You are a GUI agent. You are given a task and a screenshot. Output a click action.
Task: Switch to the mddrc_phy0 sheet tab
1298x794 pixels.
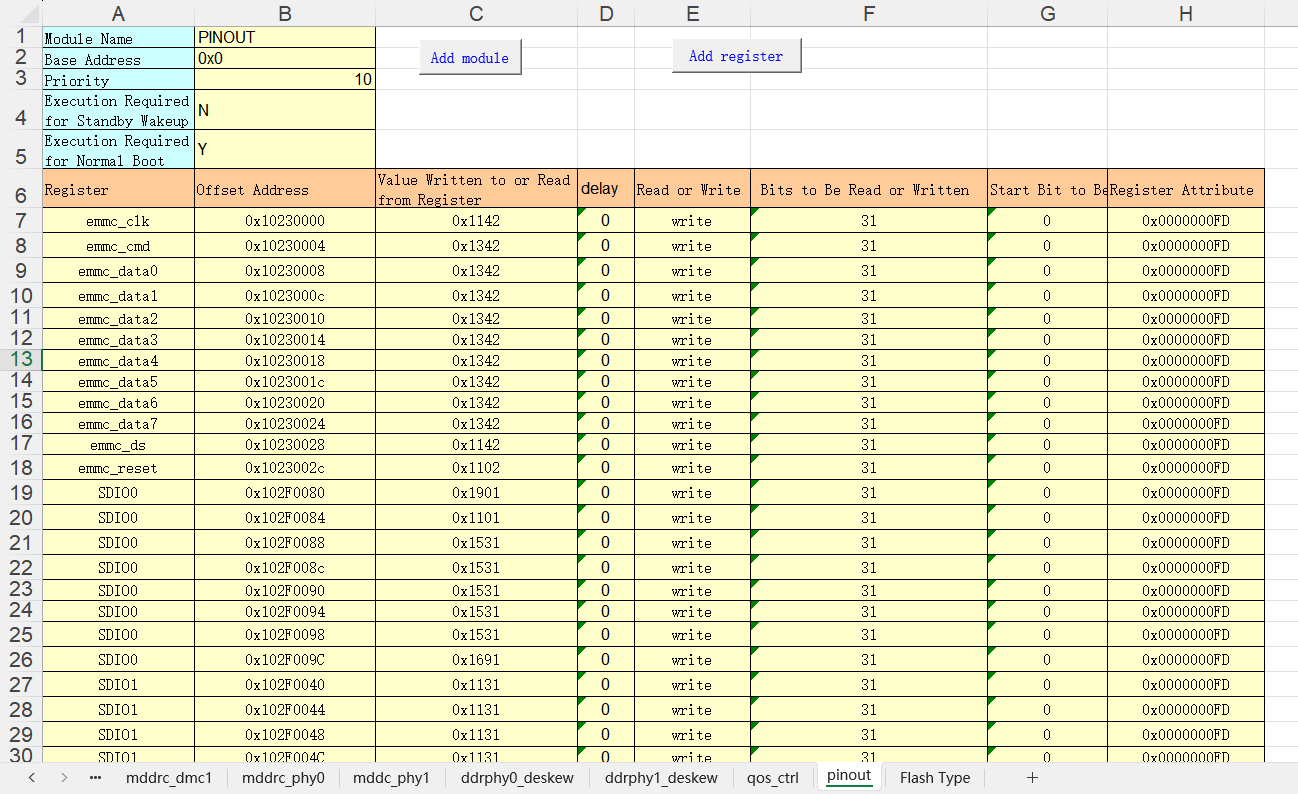[x=283, y=777]
